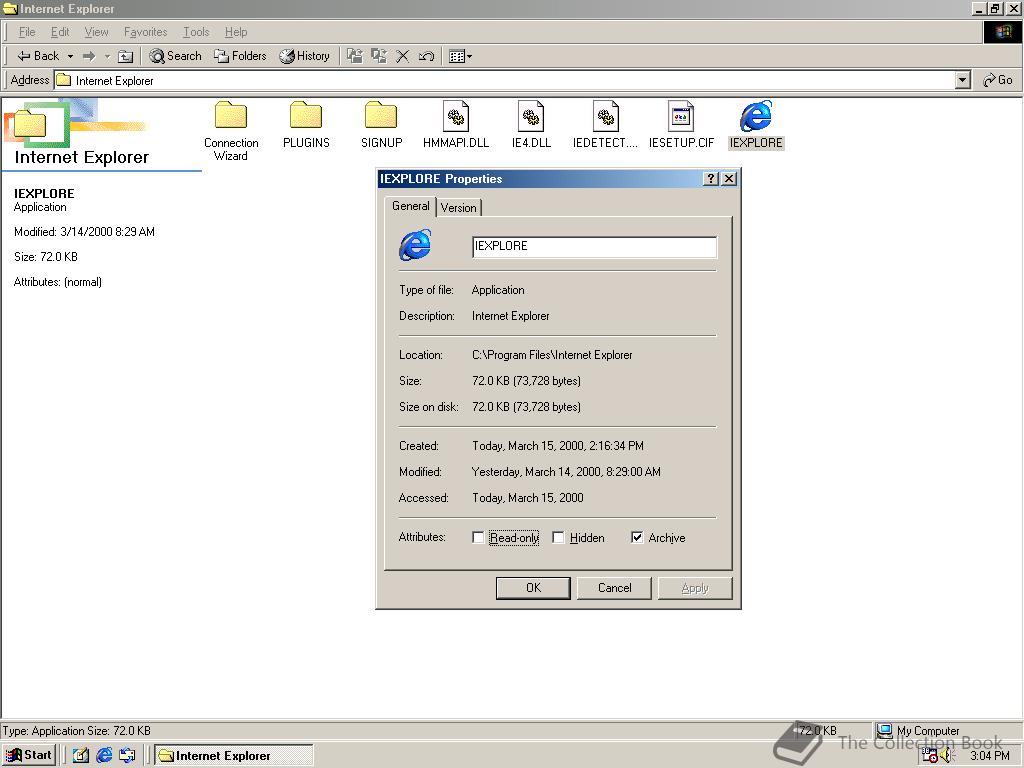
Task: Click the IEXPLORE filename text field
Action: (594, 246)
